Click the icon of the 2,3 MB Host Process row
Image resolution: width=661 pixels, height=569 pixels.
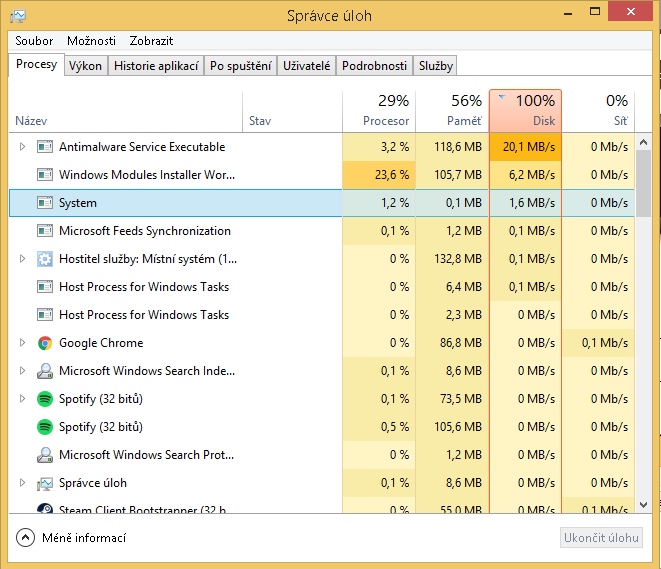(45, 315)
